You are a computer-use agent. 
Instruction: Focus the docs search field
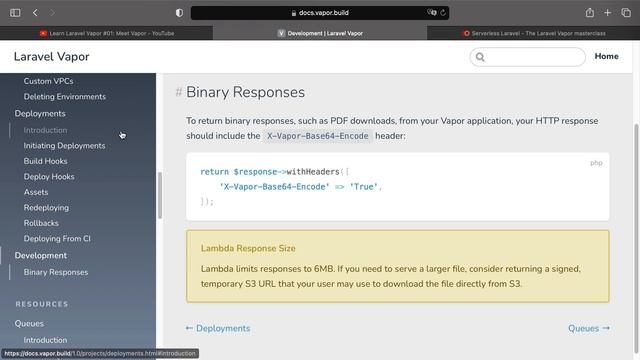click(x=528, y=57)
